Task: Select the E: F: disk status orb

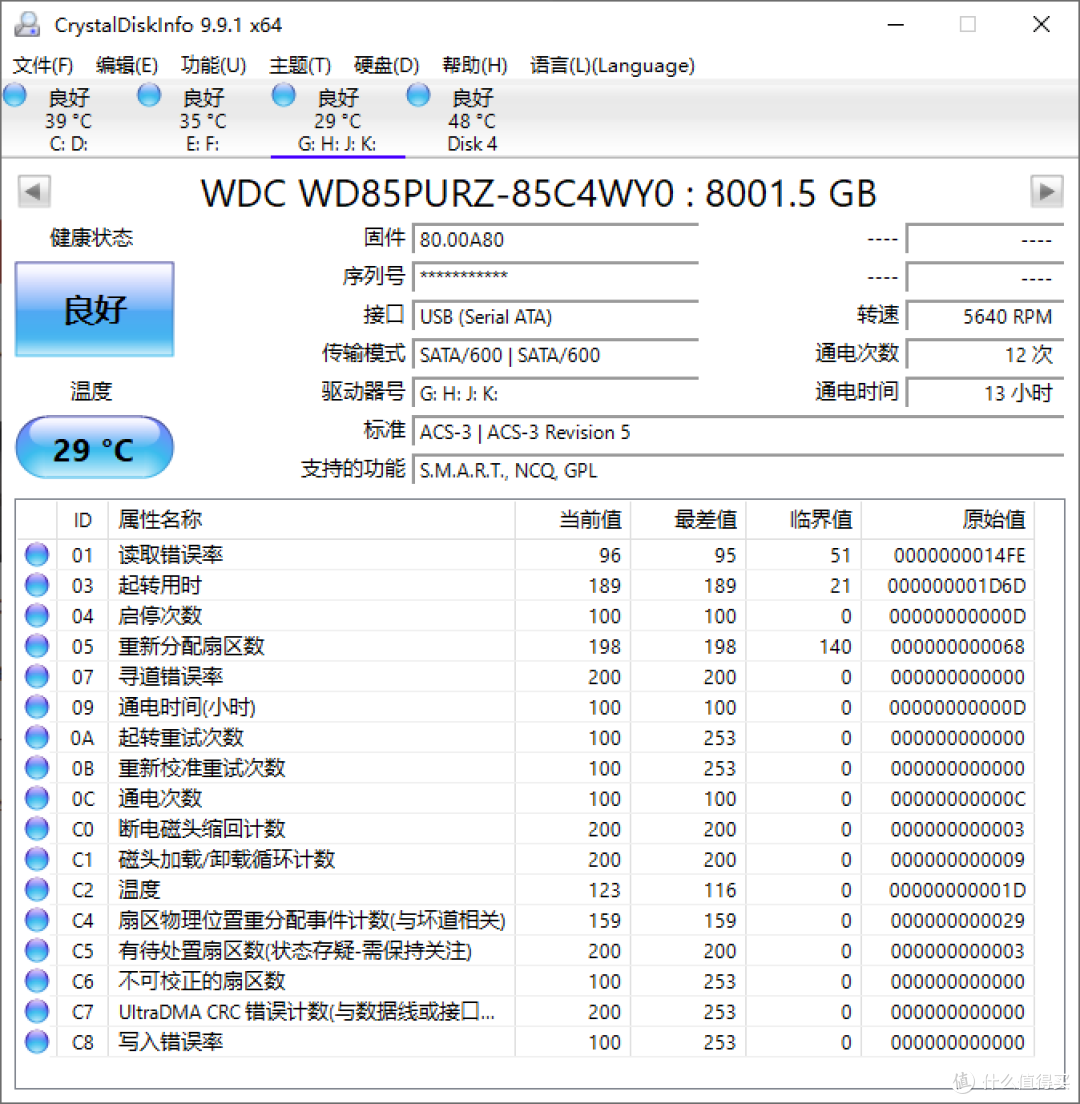Action: tap(149, 95)
